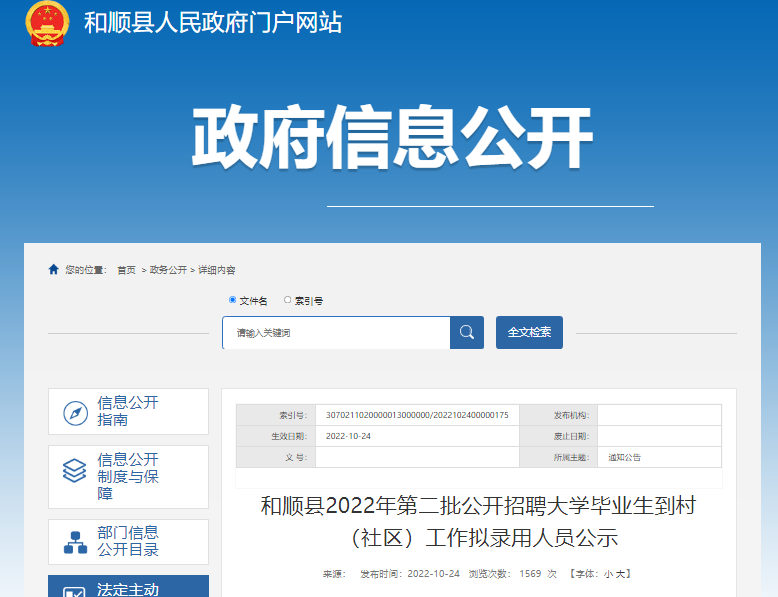
Task: Open 政务公开 breadcrumb link
Action: click(x=168, y=271)
